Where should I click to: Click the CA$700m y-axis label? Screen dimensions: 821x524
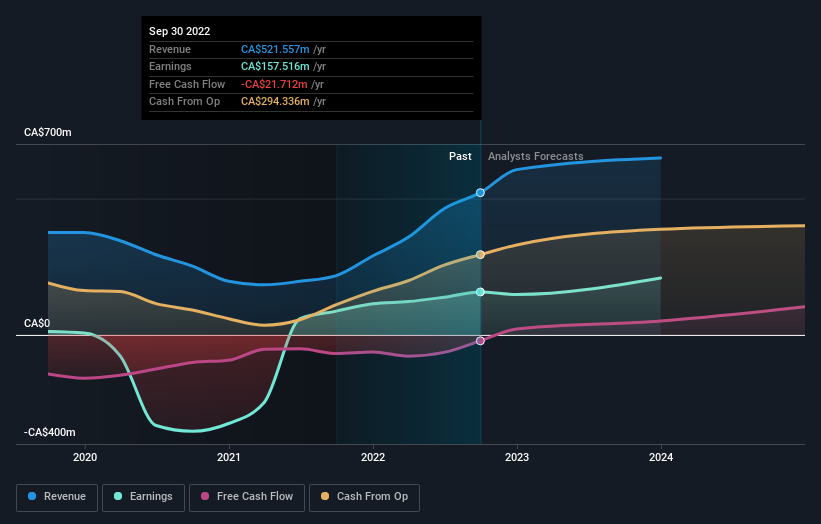coord(48,132)
